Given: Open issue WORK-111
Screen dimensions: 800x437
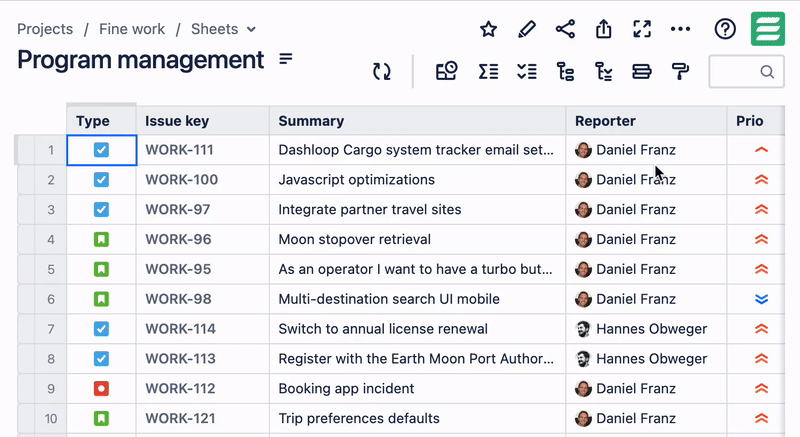Looking at the screenshot, I should [x=179, y=150].
